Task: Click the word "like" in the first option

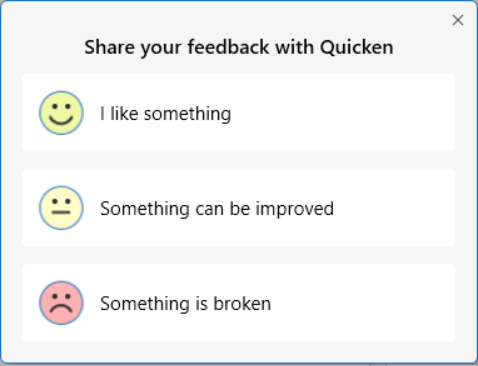Action: (x=124, y=113)
